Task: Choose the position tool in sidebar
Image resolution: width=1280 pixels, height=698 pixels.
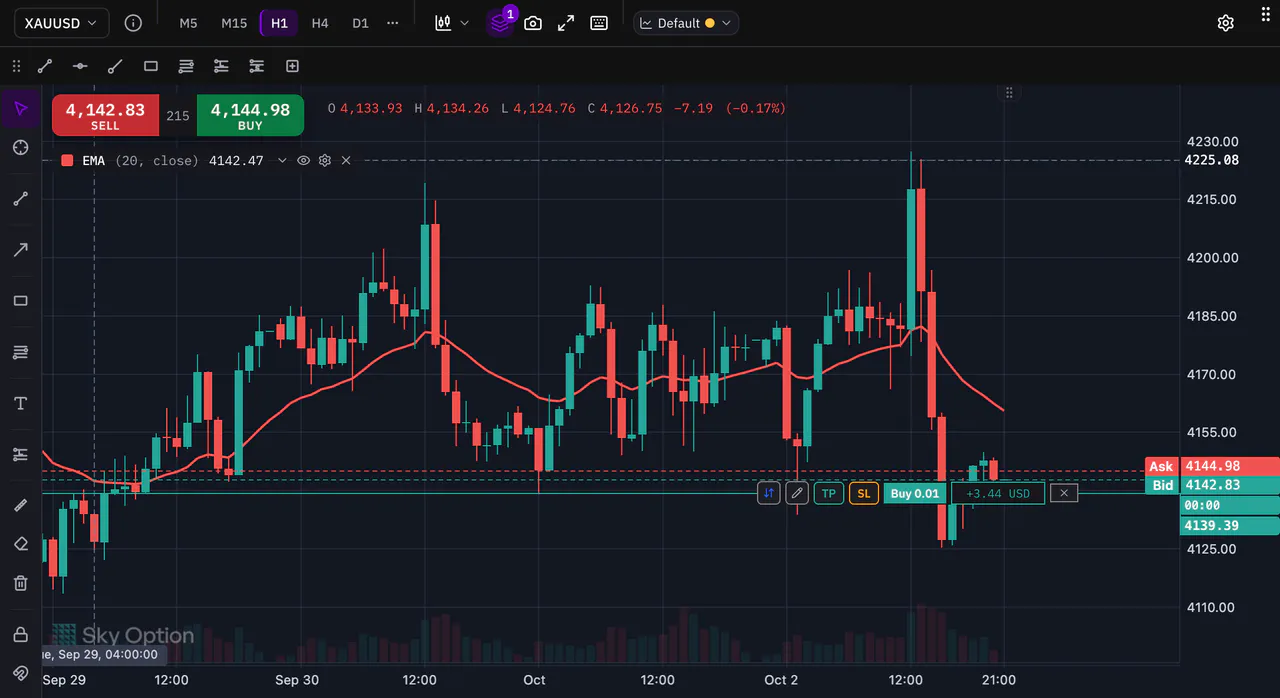Action: coord(20,454)
